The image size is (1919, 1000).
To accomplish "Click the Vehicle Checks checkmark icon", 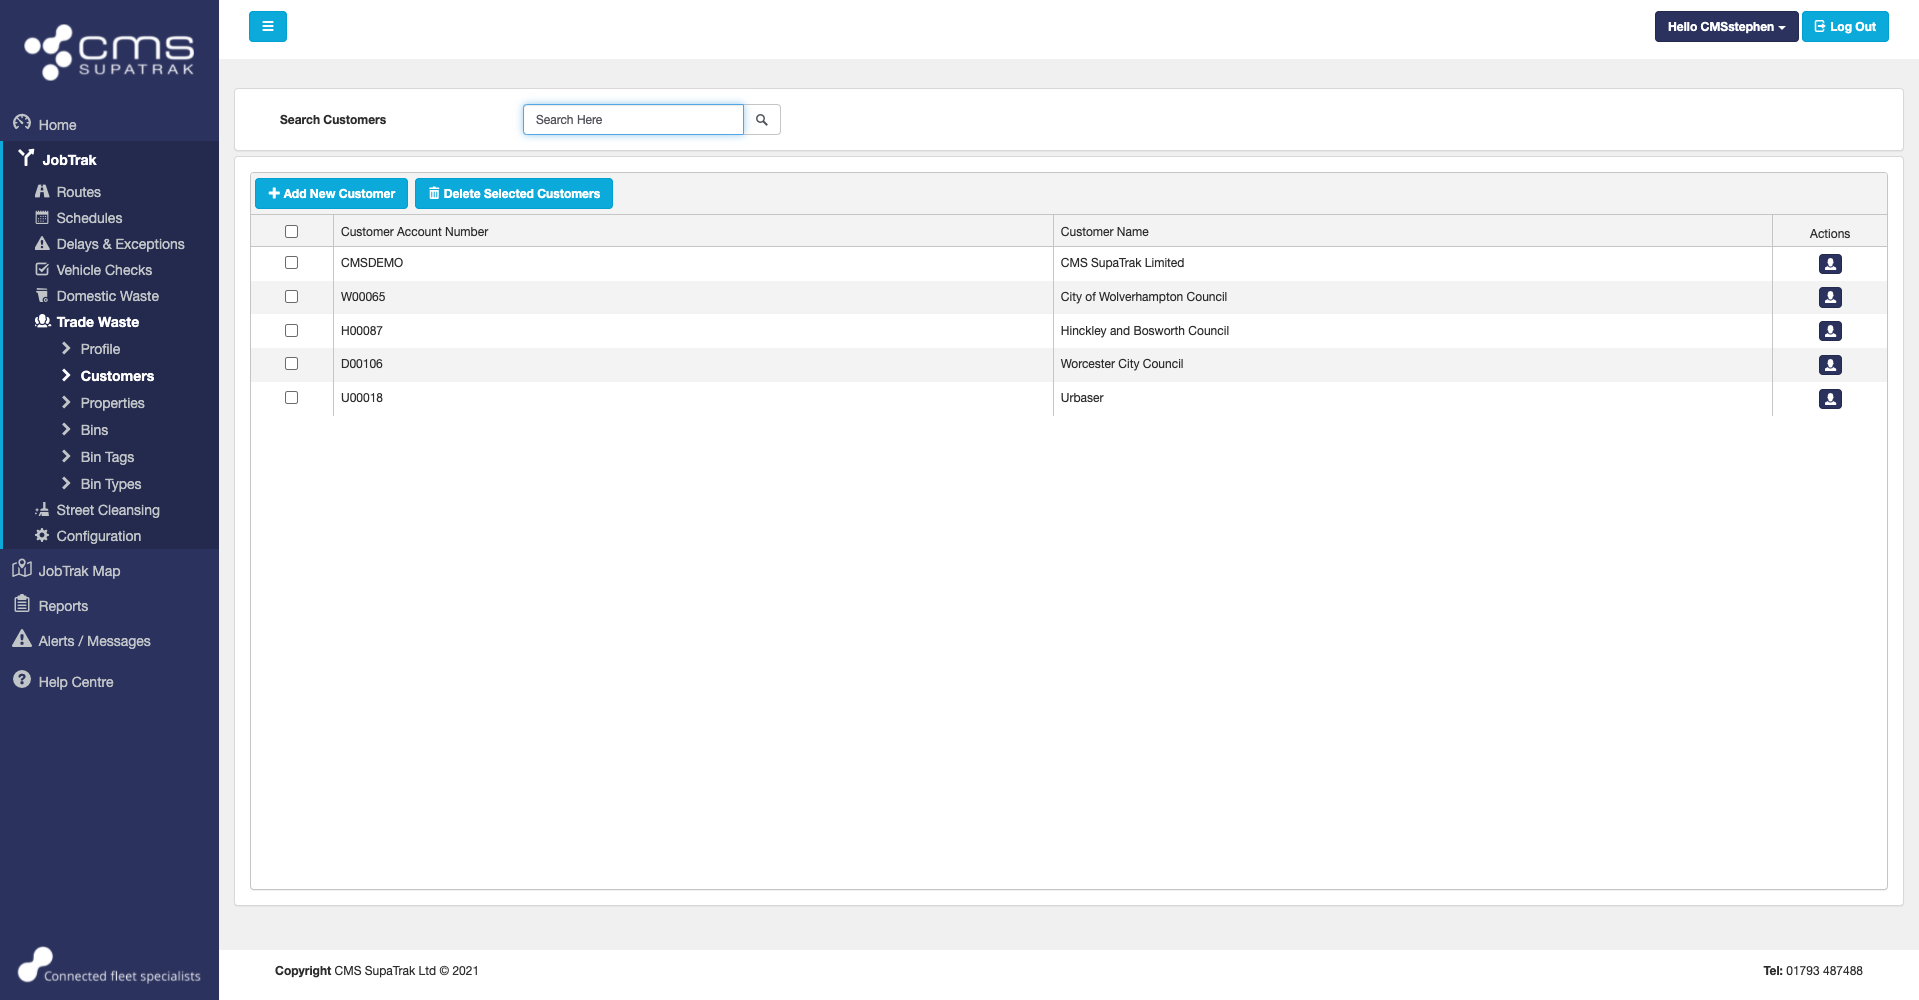I will click(x=42, y=269).
